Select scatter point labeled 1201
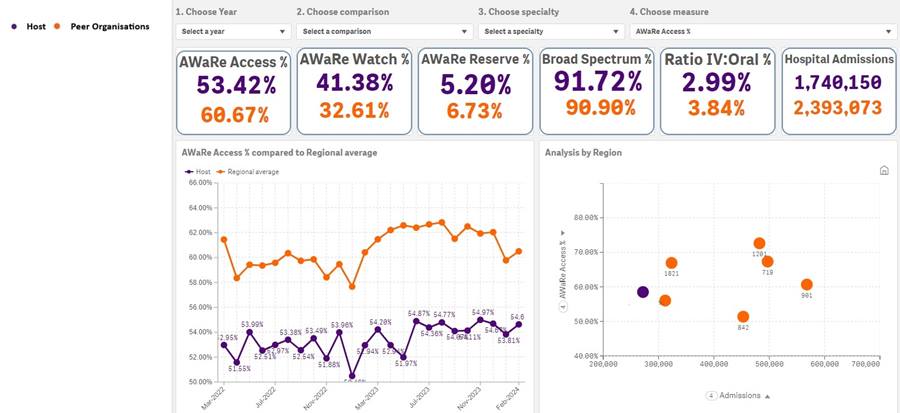This screenshot has width=900, height=413. [x=759, y=243]
